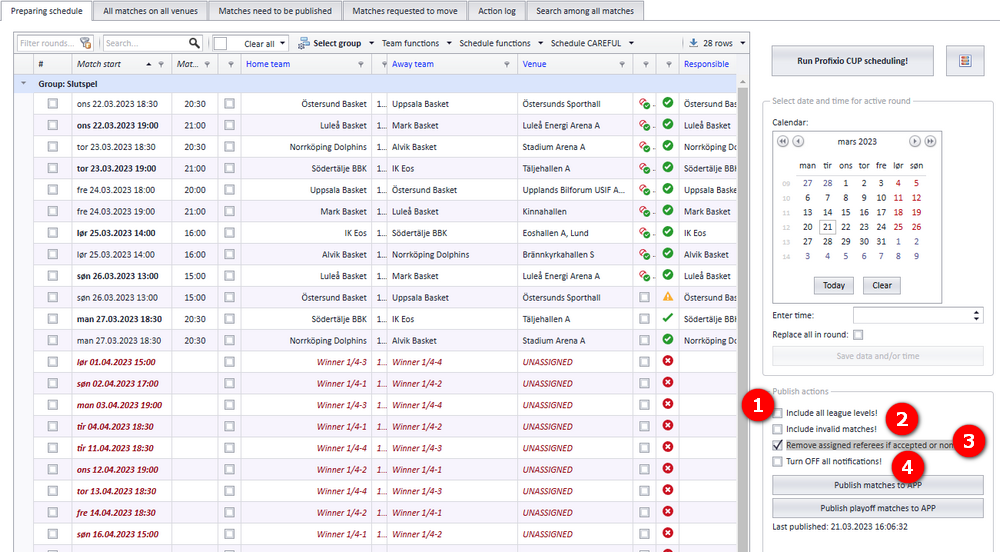Click the Select group icon
This screenshot has height=552, width=1000.
coord(304,43)
